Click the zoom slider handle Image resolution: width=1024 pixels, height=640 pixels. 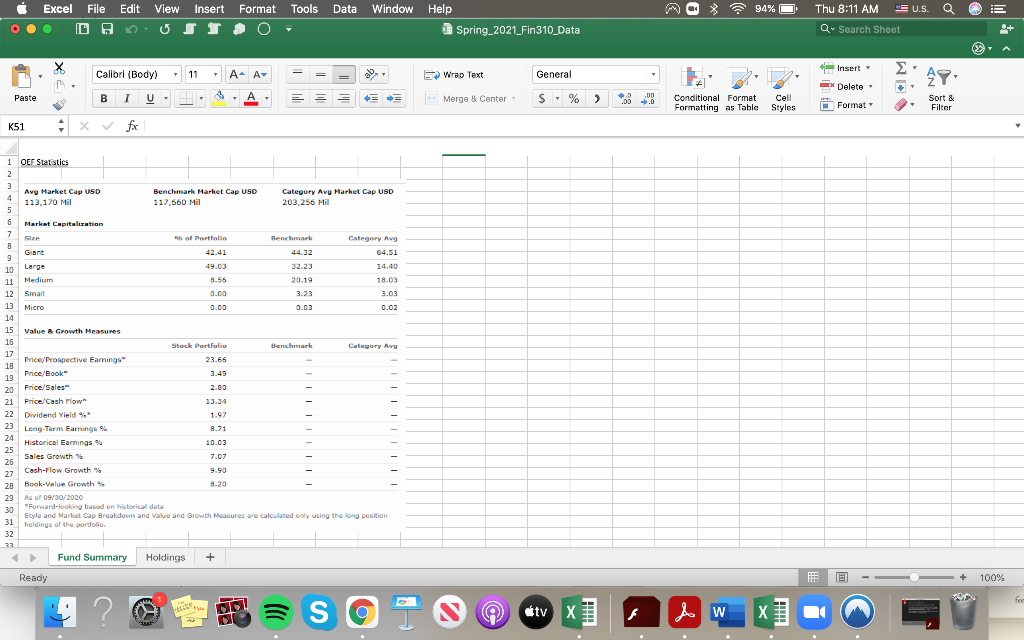912,578
